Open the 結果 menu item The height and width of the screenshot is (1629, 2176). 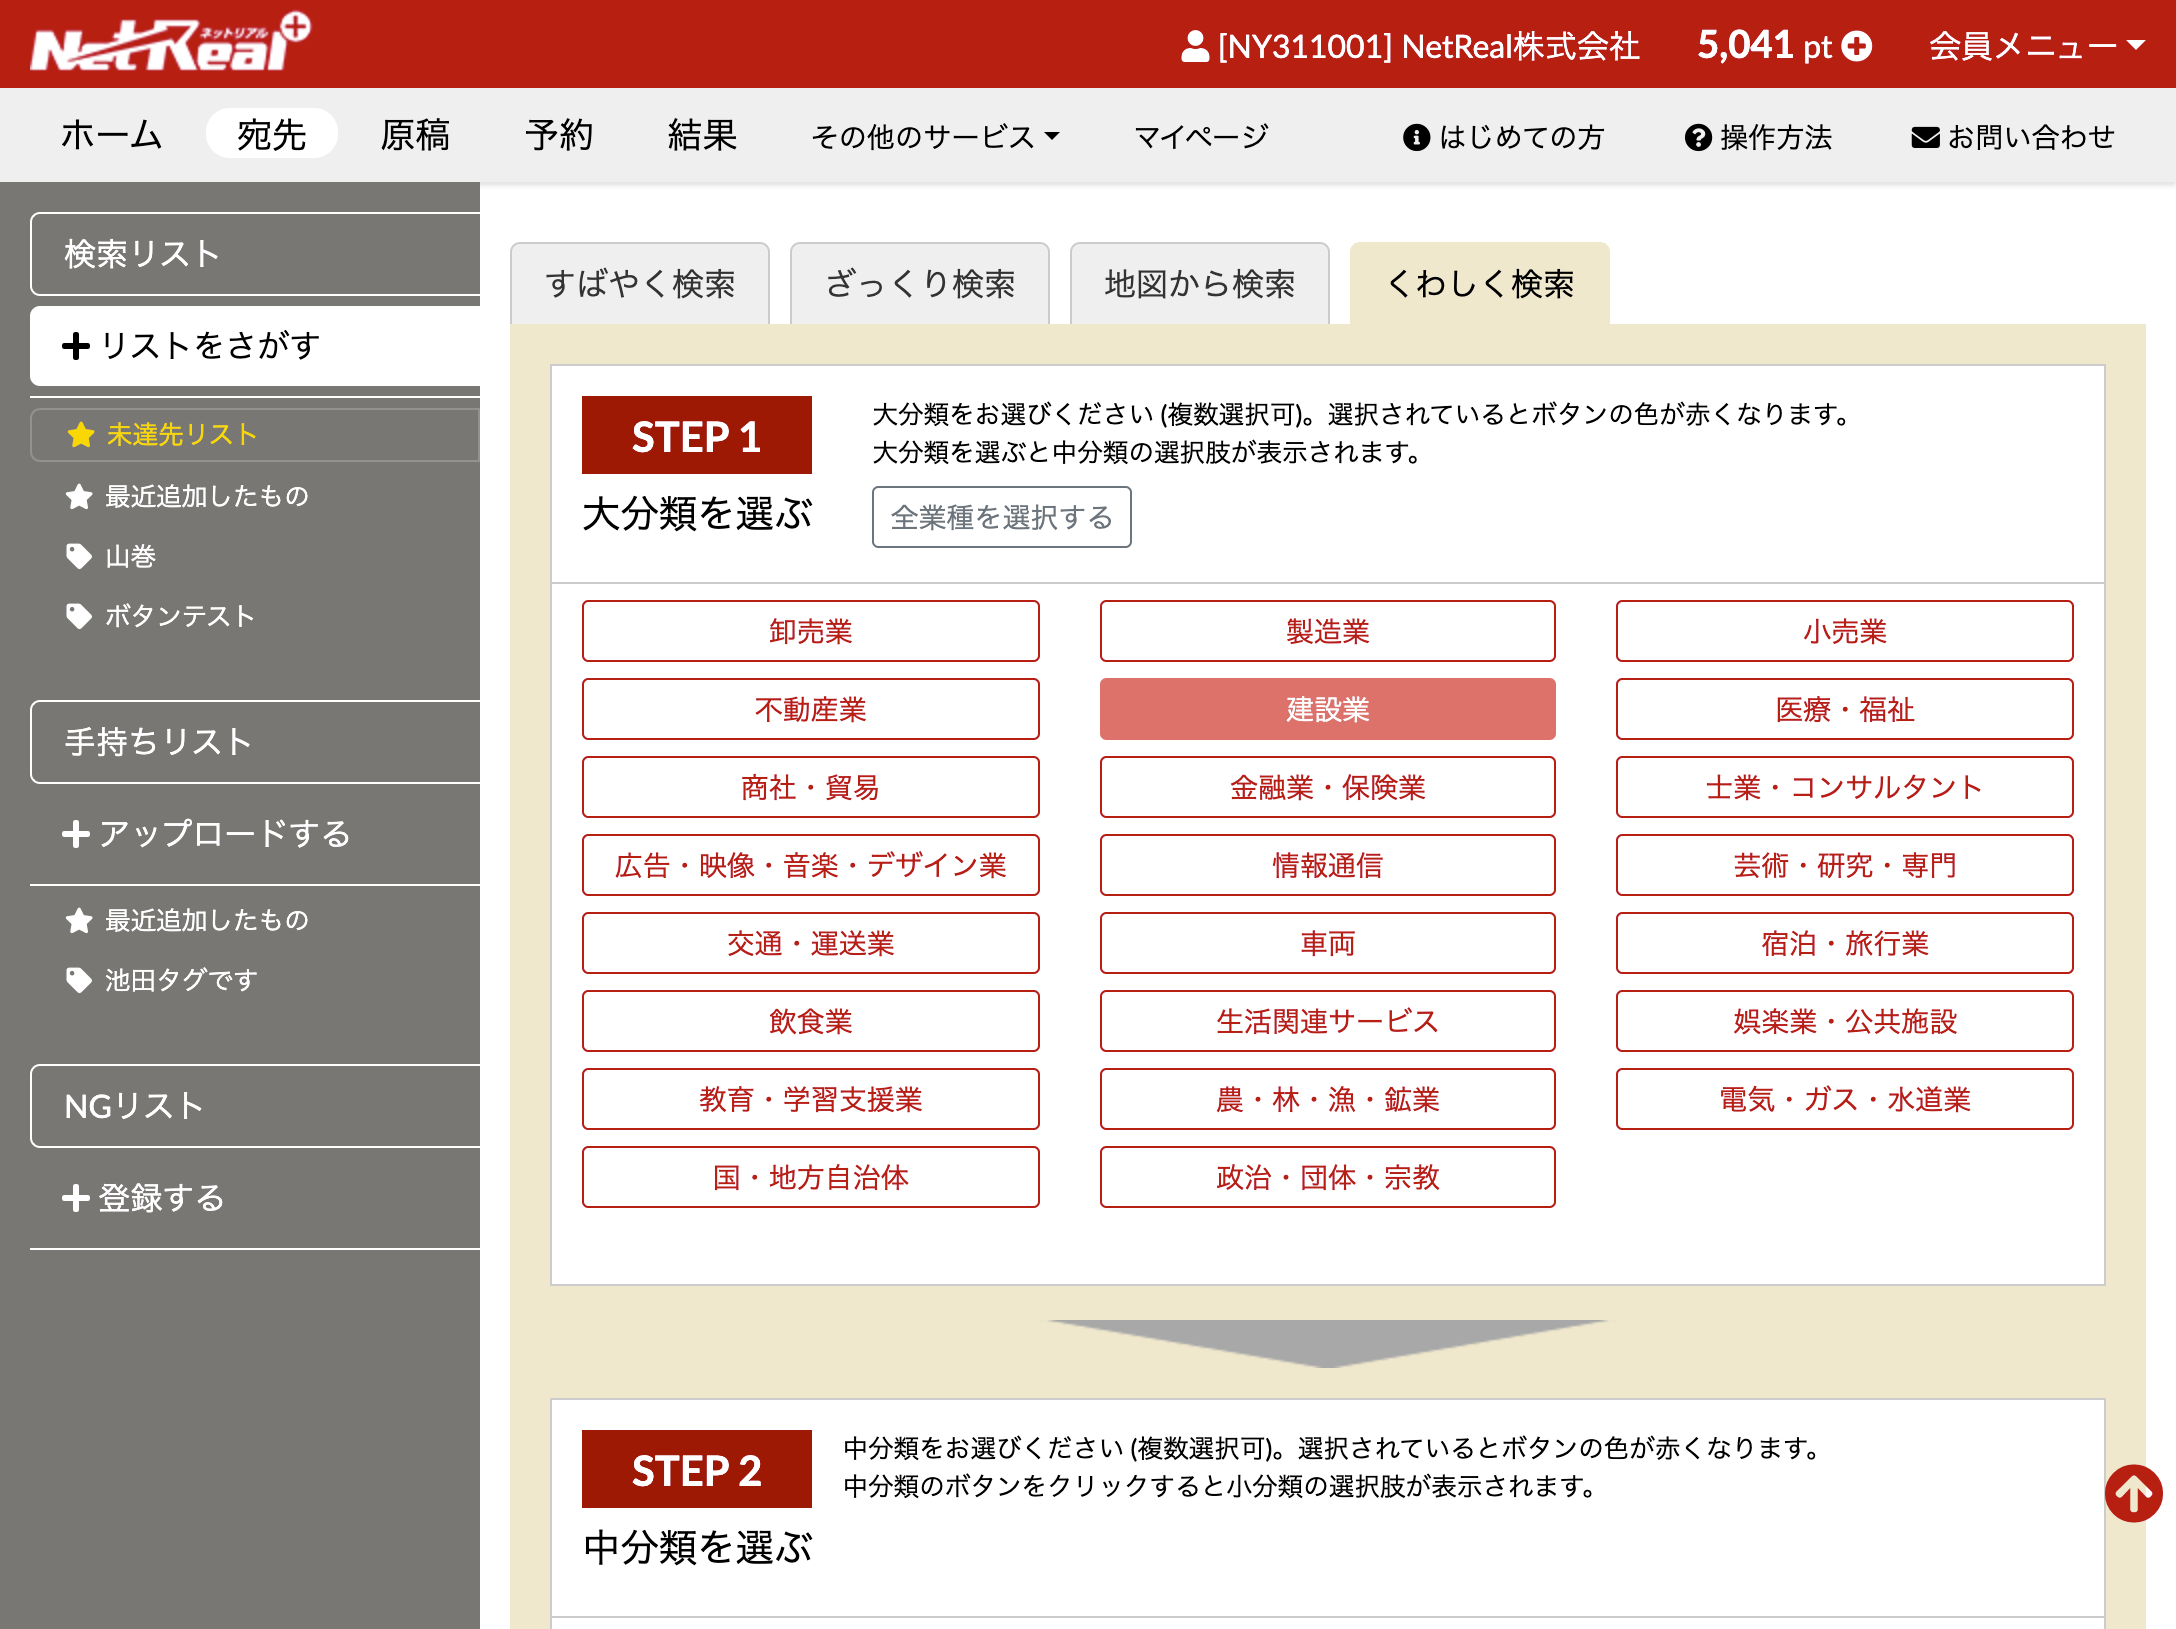point(703,135)
